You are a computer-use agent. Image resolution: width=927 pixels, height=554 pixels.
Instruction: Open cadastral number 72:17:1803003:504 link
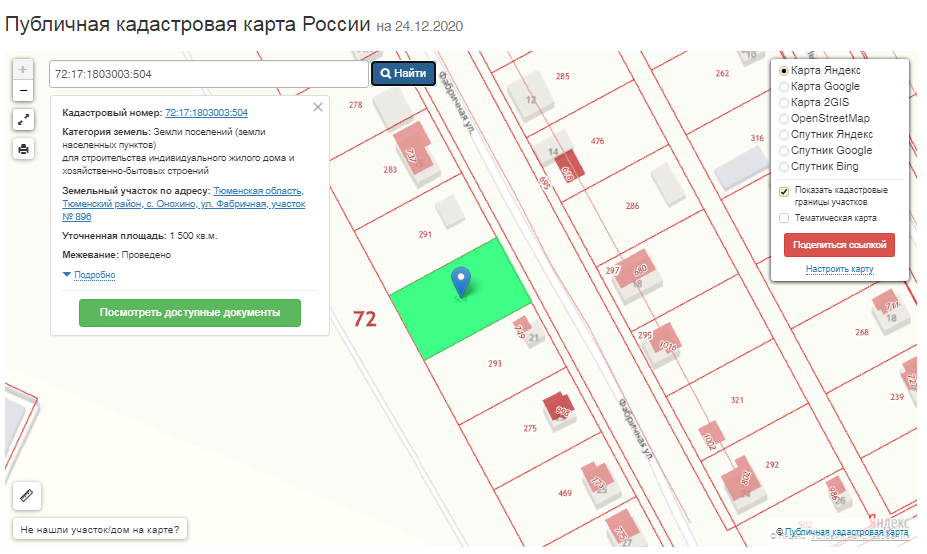[206, 113]
